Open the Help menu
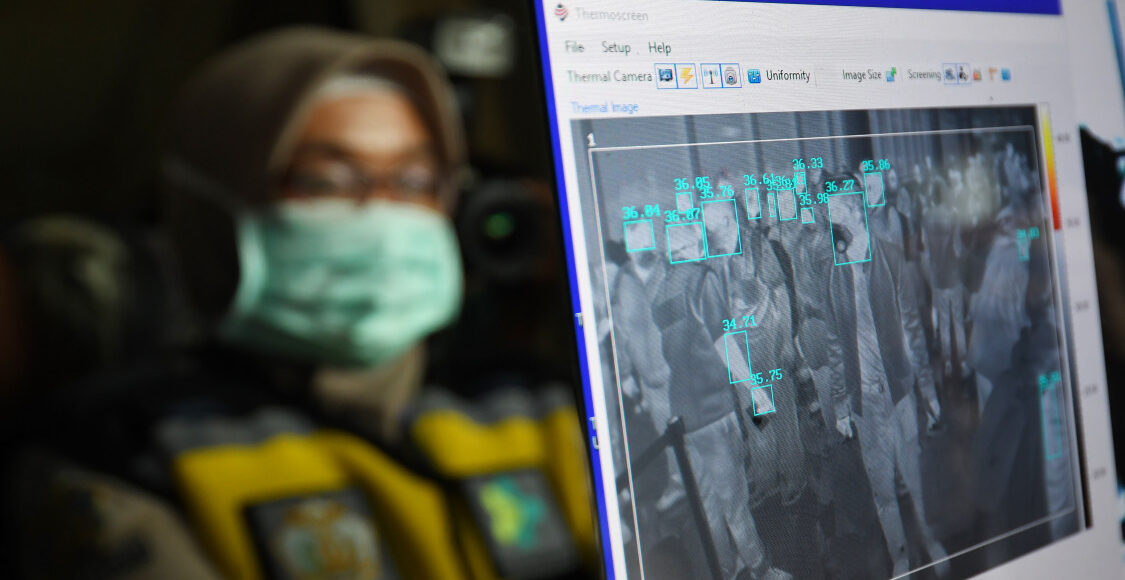This screenshot has height=580, width=1125. pos(659,48)
